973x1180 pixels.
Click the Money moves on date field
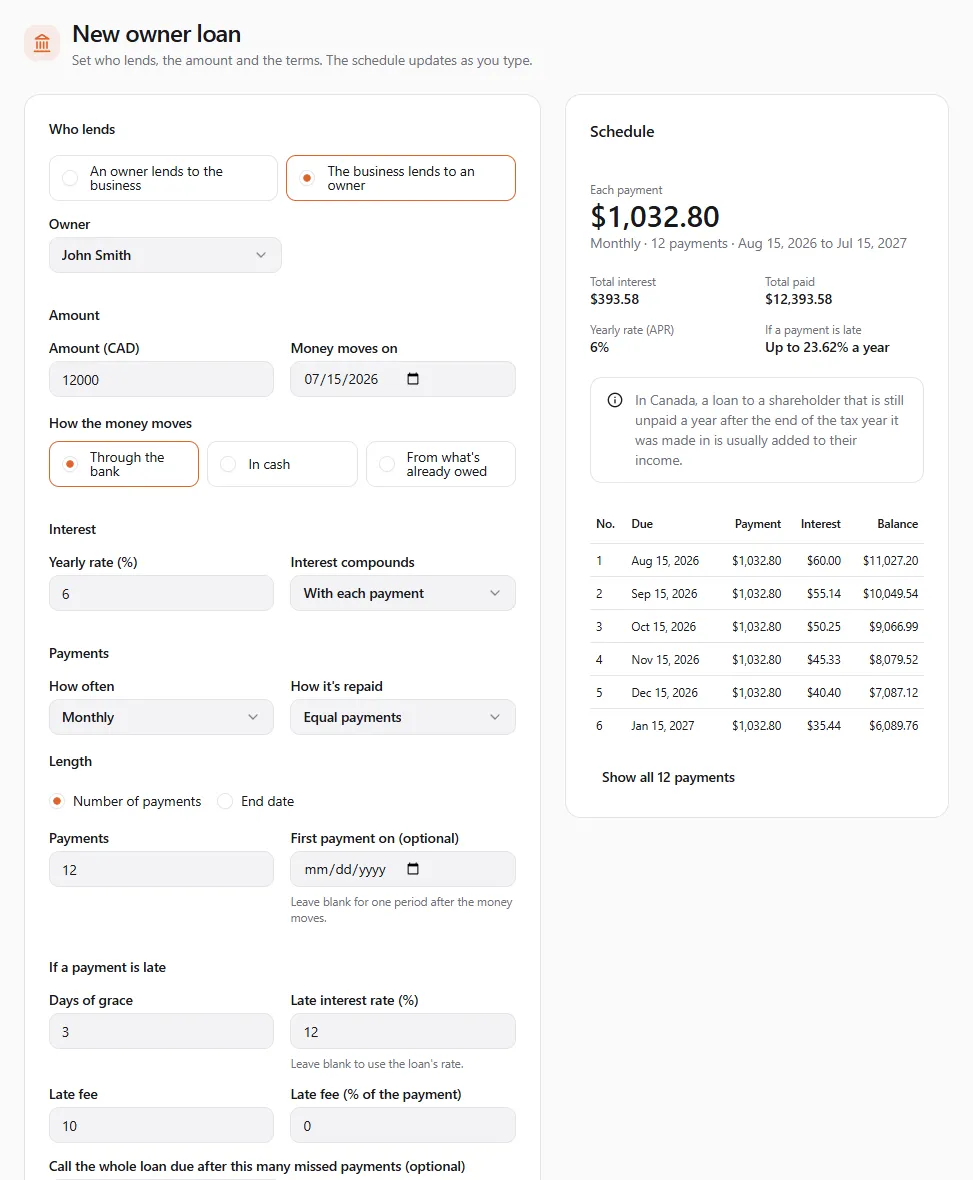coord(403,379)
